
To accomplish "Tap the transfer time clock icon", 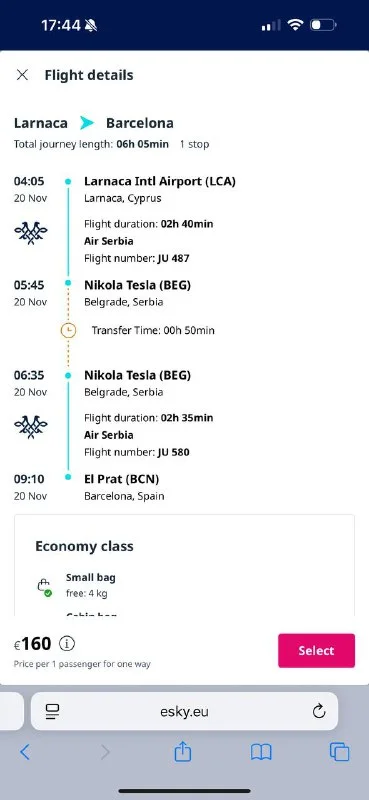I will (x=68, y=331).
